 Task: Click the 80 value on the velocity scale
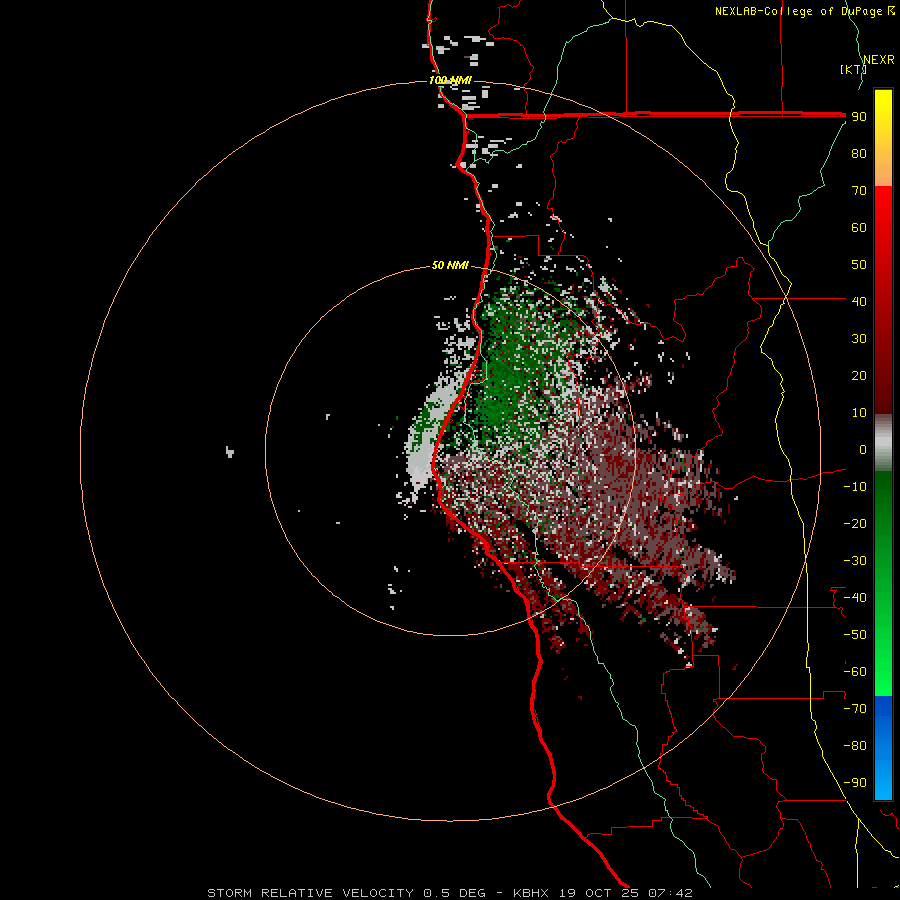pos(859,153)
